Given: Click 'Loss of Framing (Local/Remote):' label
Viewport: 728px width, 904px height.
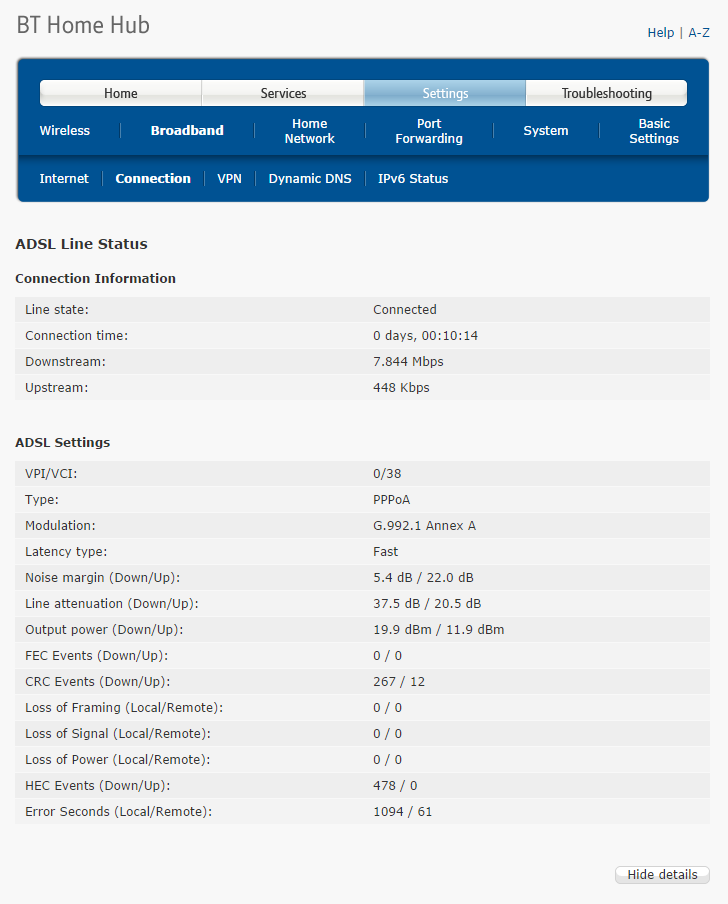Looking at the screenshot, I should [124, 707].
